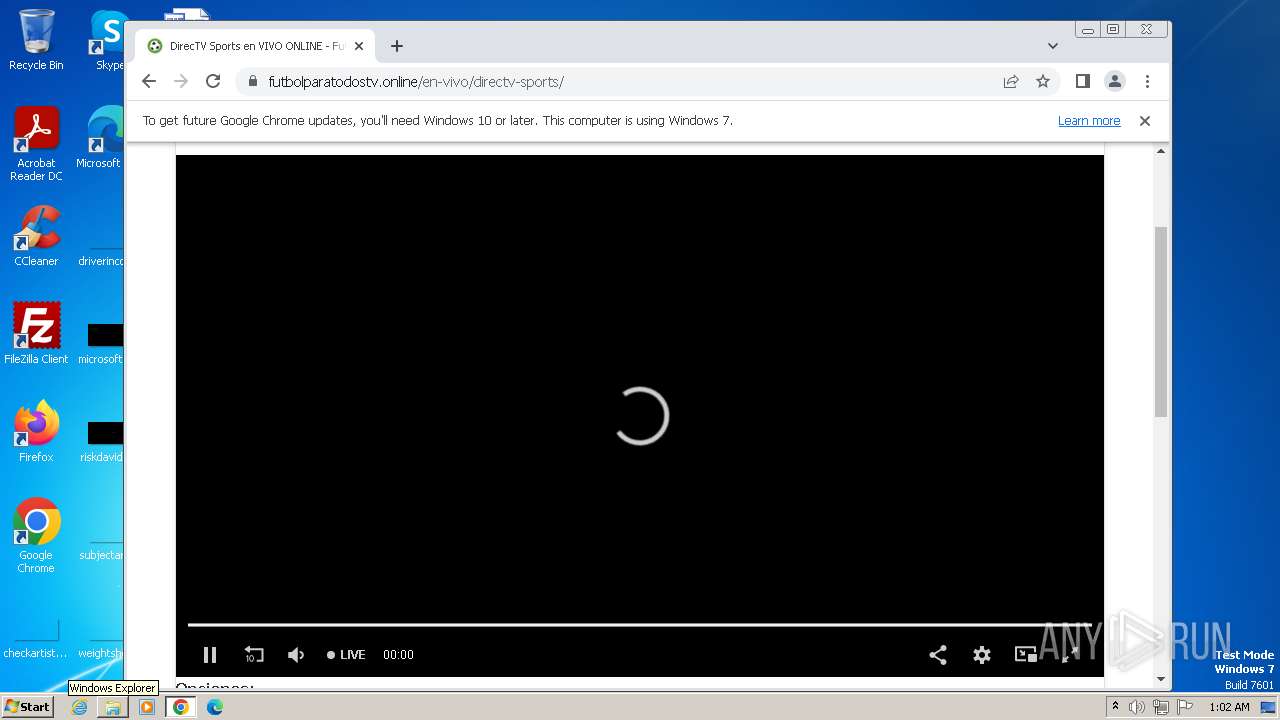Image resolution: width=1280 pixels, height=720 pixels.
Task: Toggle Chrome side panel
Action: [x=1082, y=81]
